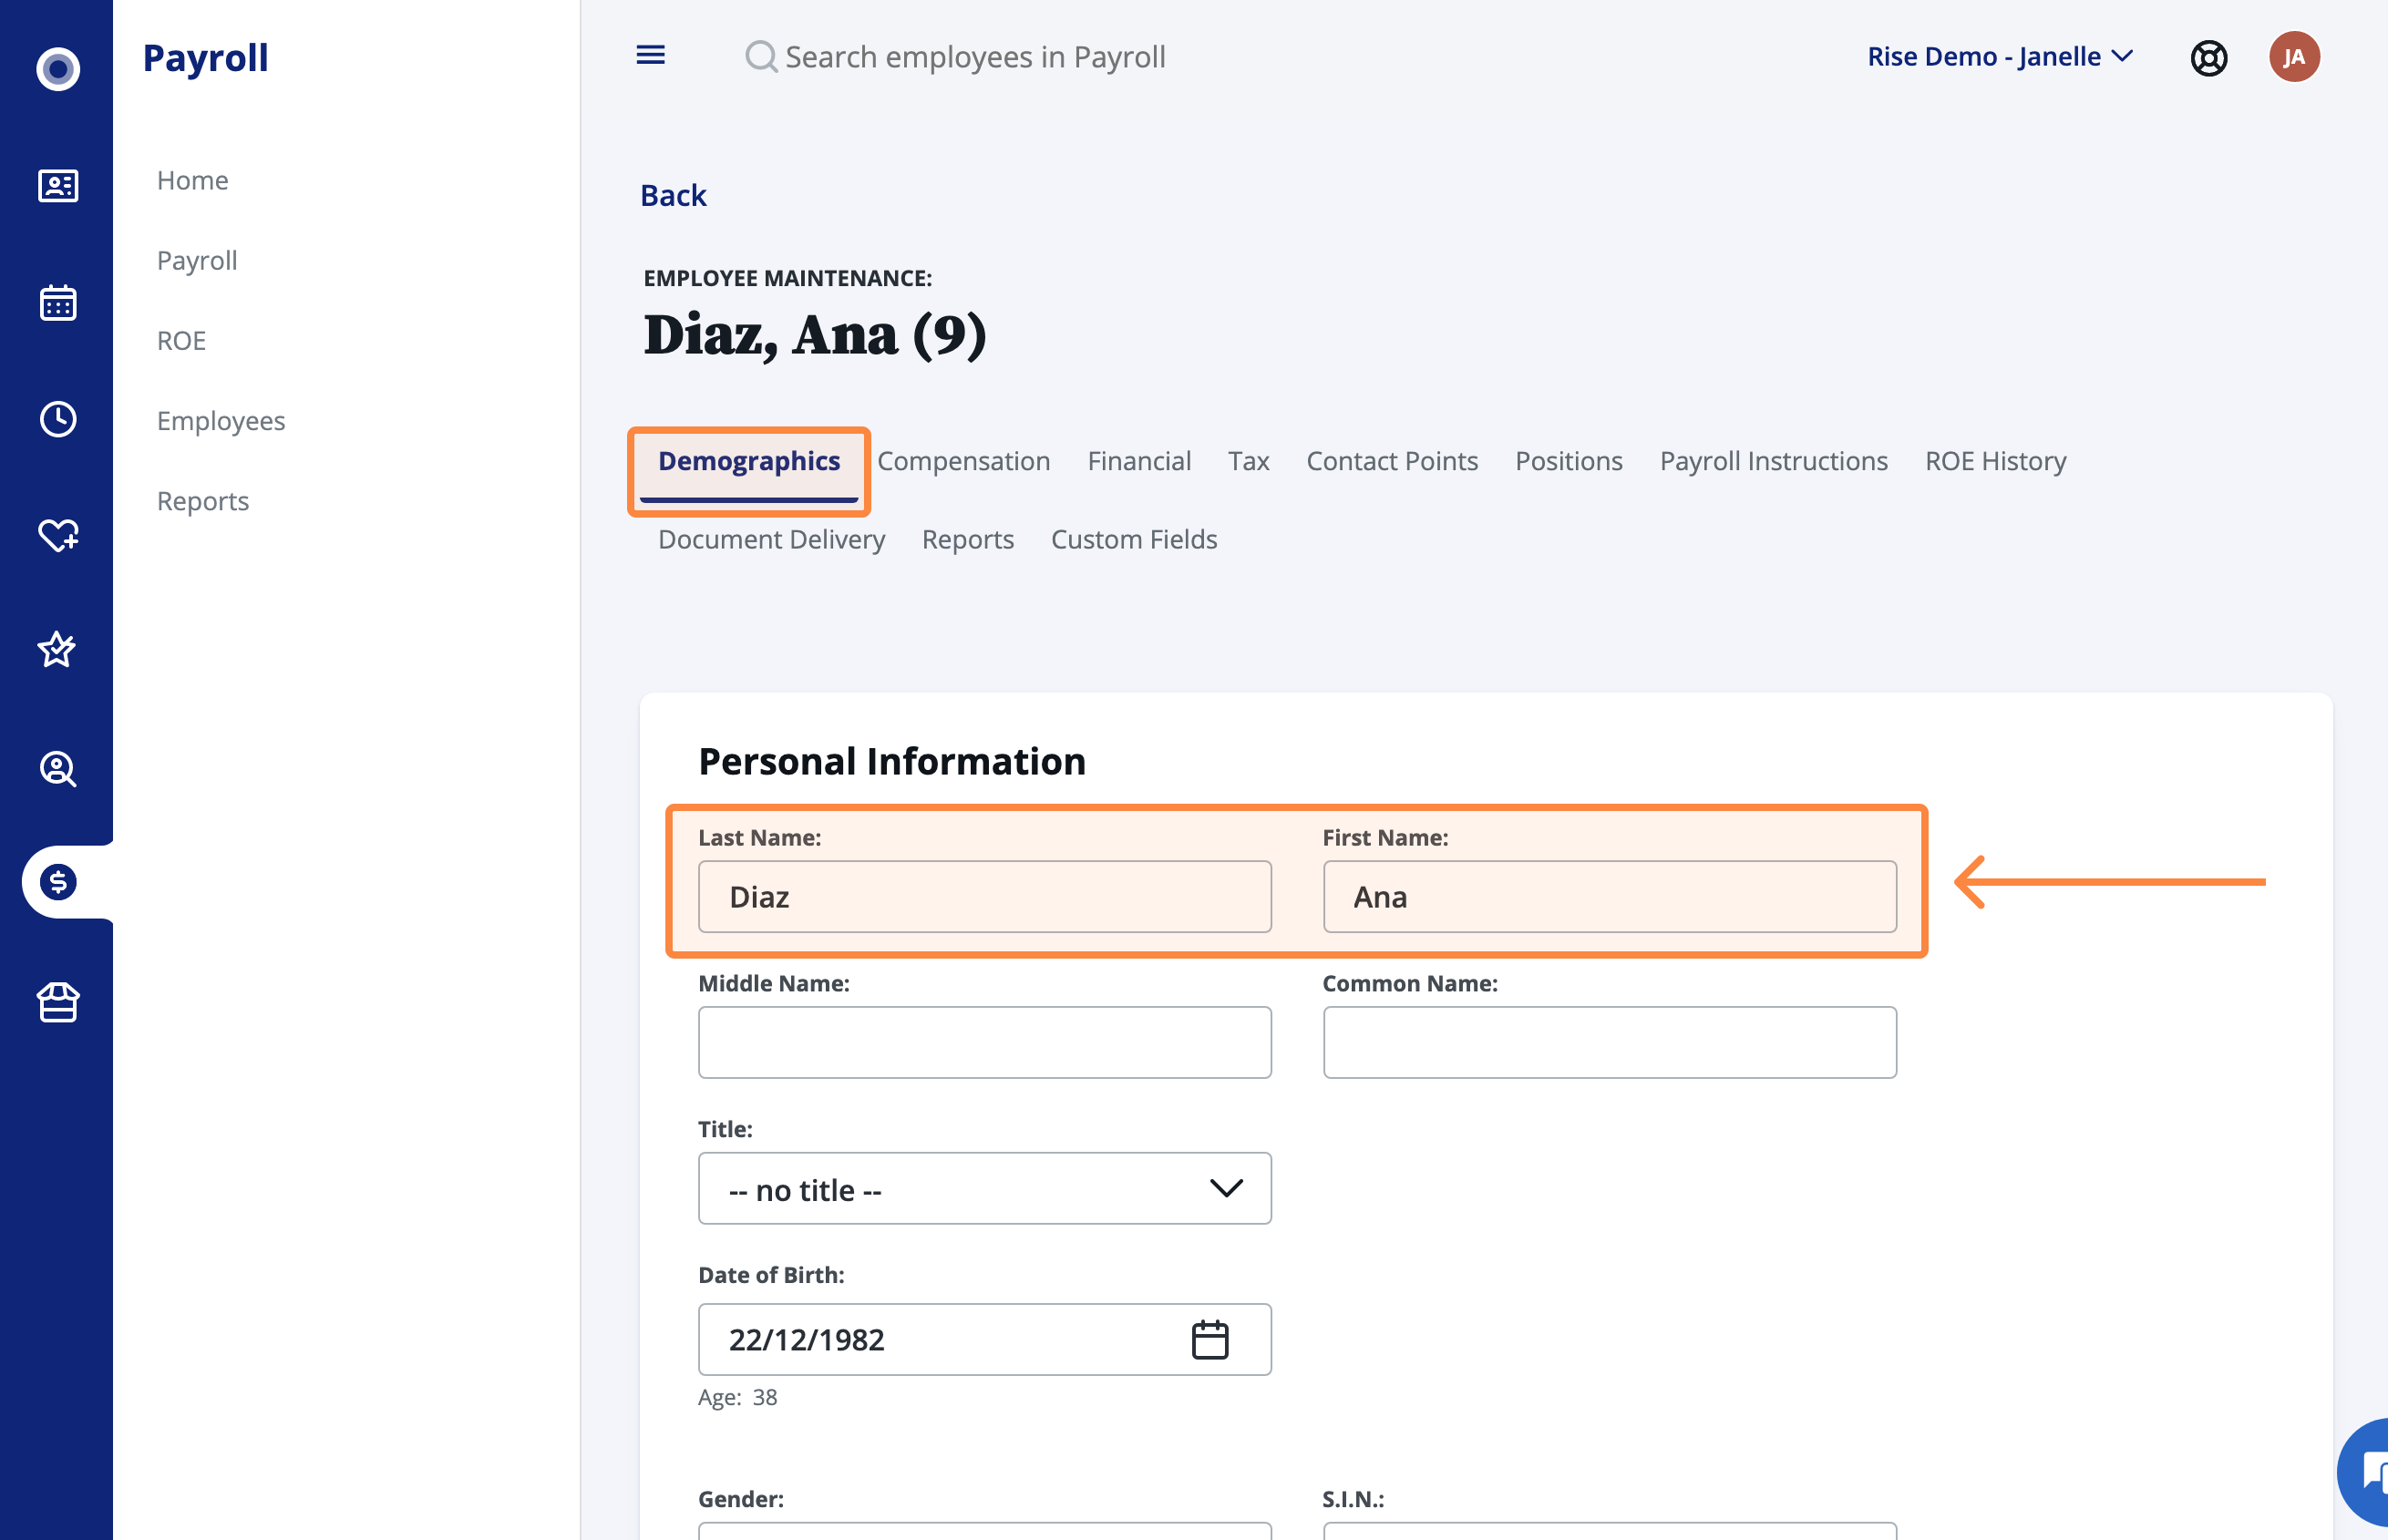
Task: Click the Back link
Action: coord(673,195)
